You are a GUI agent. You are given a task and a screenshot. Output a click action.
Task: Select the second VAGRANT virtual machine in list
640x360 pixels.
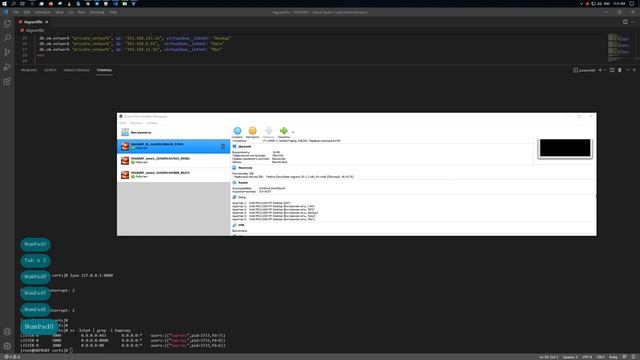tap(173, 160)
